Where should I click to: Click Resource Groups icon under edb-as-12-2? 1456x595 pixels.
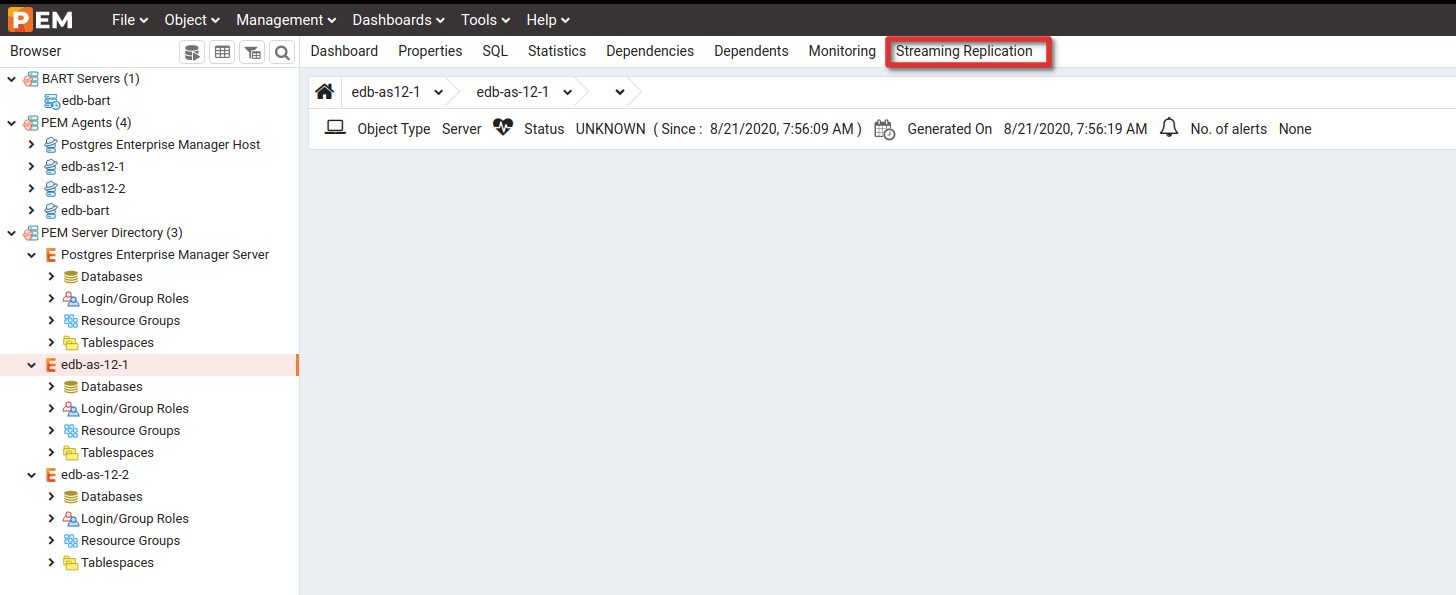[71, 541]
